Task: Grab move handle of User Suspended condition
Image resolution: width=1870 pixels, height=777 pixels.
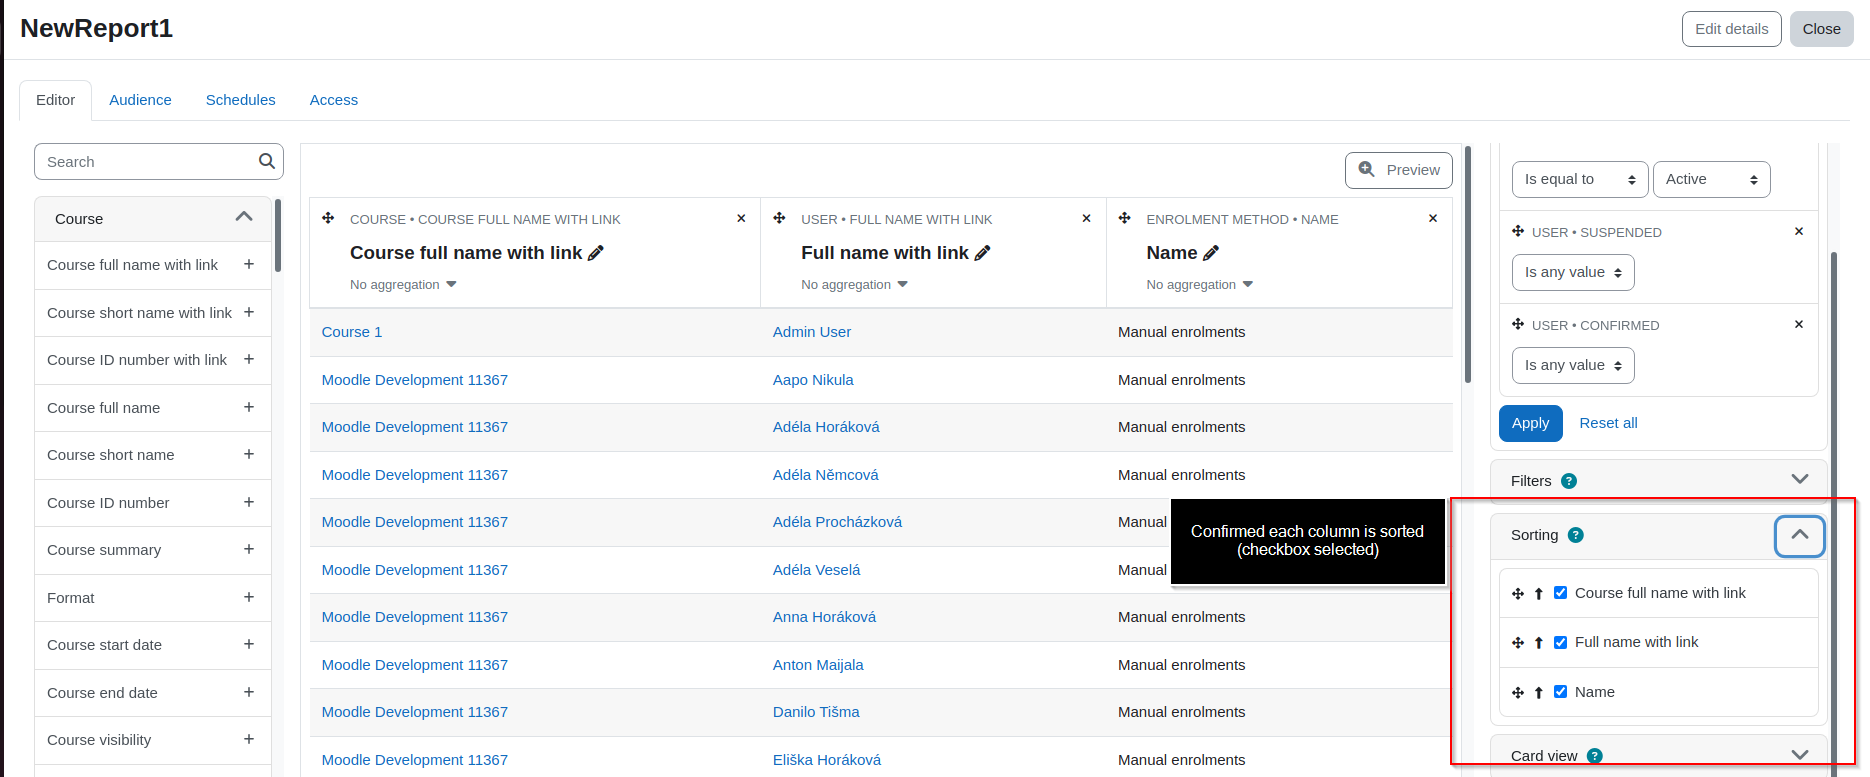Action: [x=1518, y=231]
